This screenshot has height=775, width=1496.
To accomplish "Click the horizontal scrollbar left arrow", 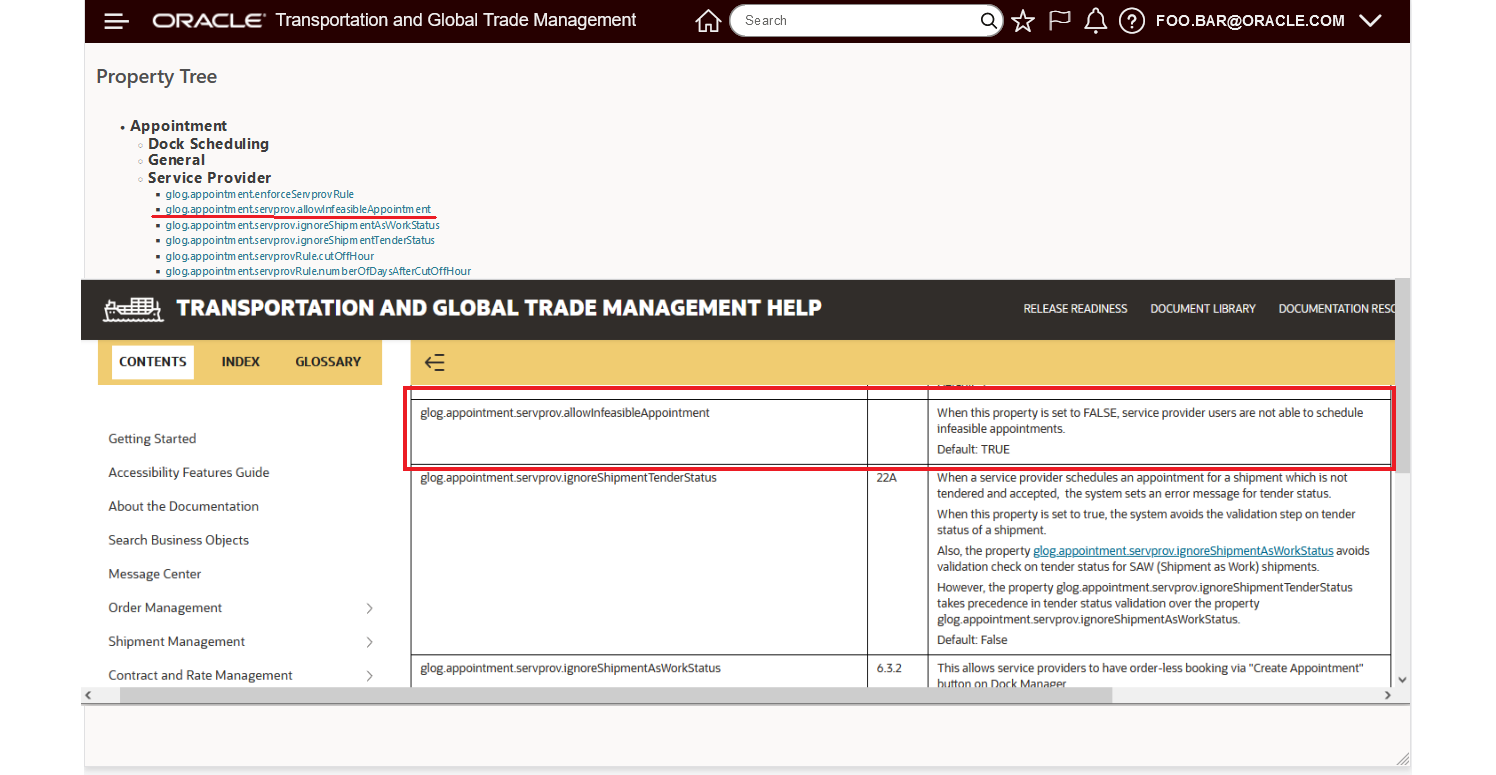I will click(x=88, y=695).
